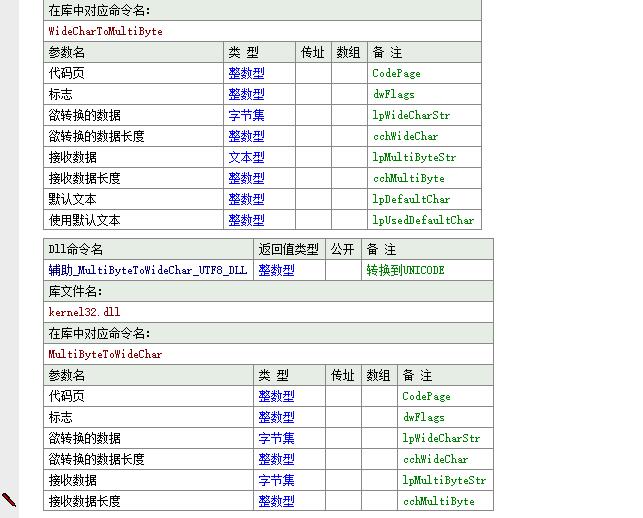Click lpWideCharStr remark in the WideCharToMultiByte table
The image size is (643, 518).
point(411,115)
